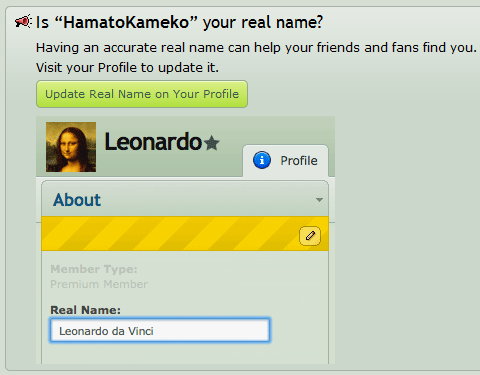Click the Premium Member text
The width and height of the screenshot is (480, 375).
point(99,284)
